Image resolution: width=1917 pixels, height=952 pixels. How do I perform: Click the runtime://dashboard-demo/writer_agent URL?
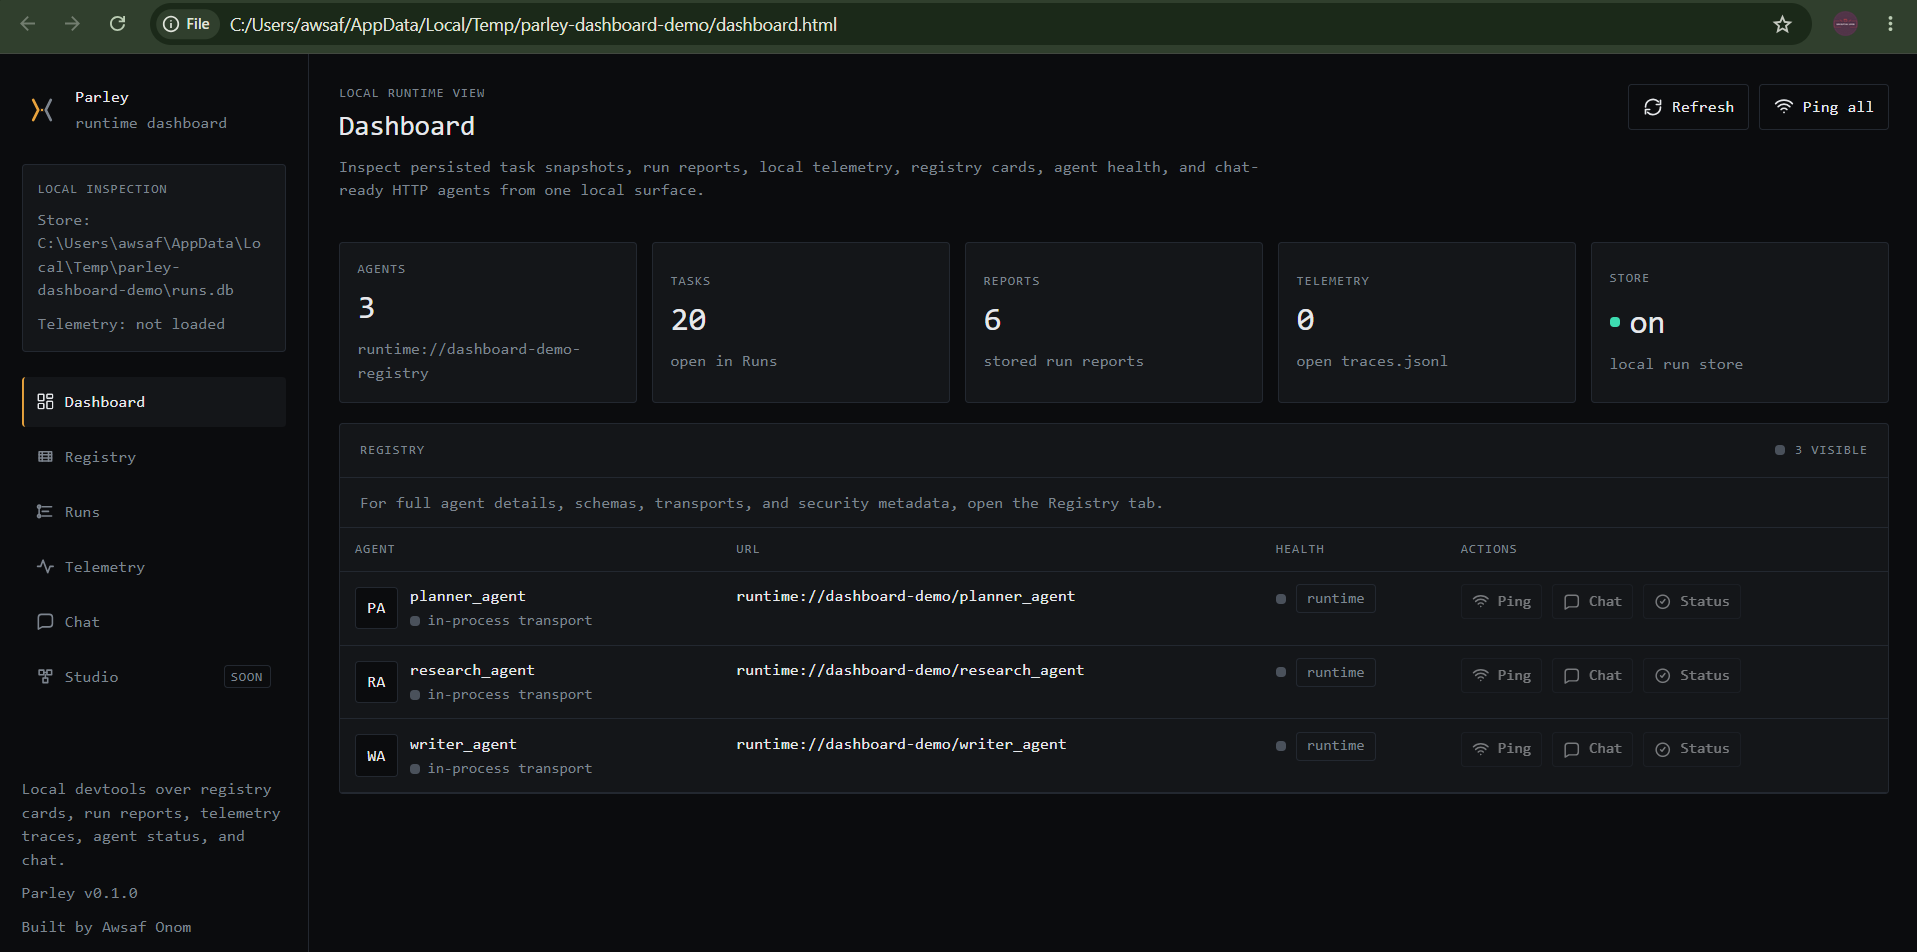point(901,744)
